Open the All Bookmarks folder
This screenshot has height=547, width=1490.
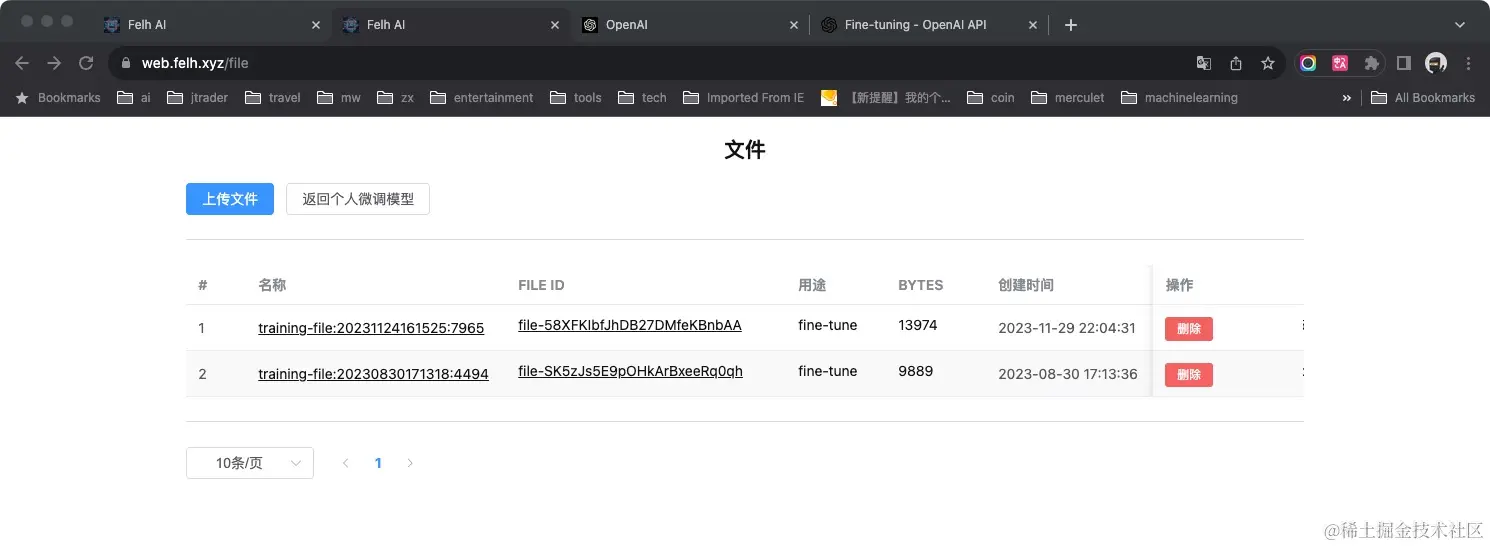[x=1423, y=97]
